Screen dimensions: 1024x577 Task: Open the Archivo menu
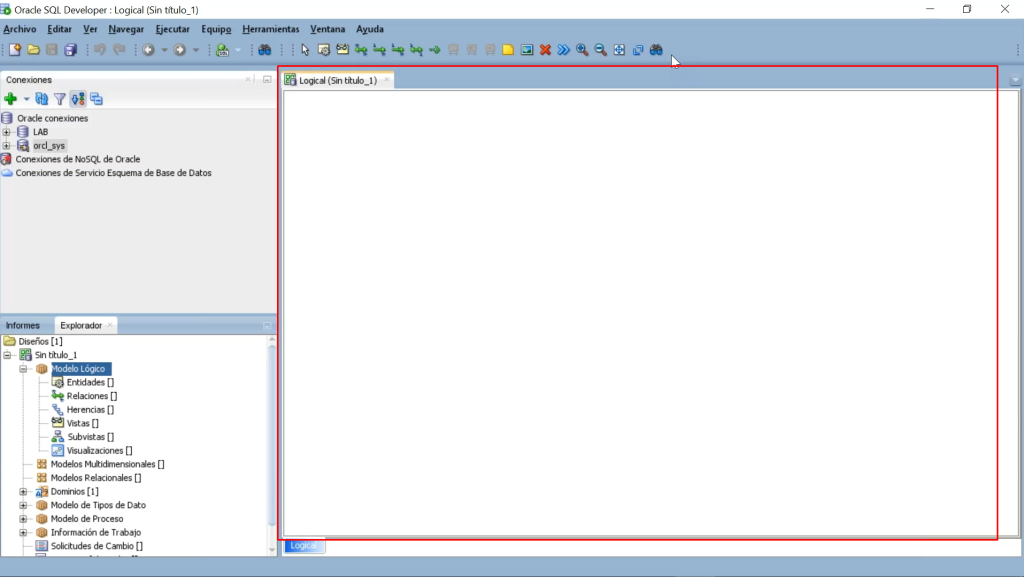tap(20, 29)
